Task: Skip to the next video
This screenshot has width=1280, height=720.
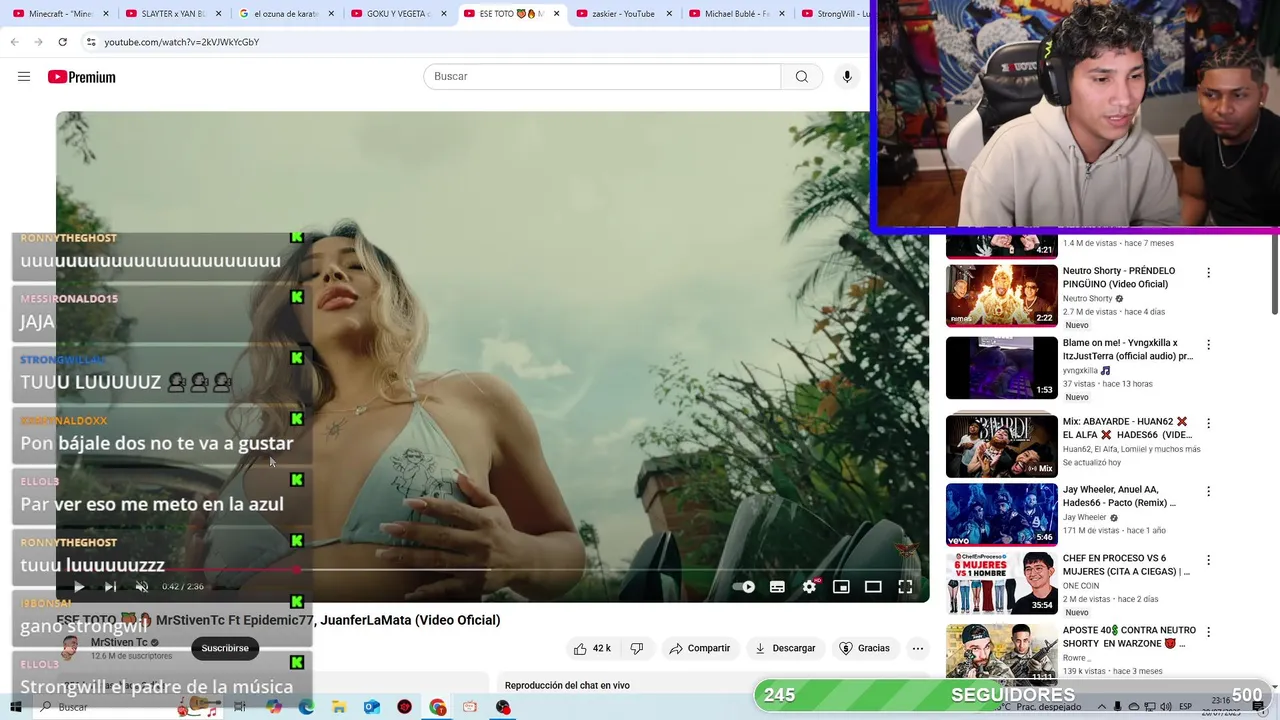Action: 110,587
